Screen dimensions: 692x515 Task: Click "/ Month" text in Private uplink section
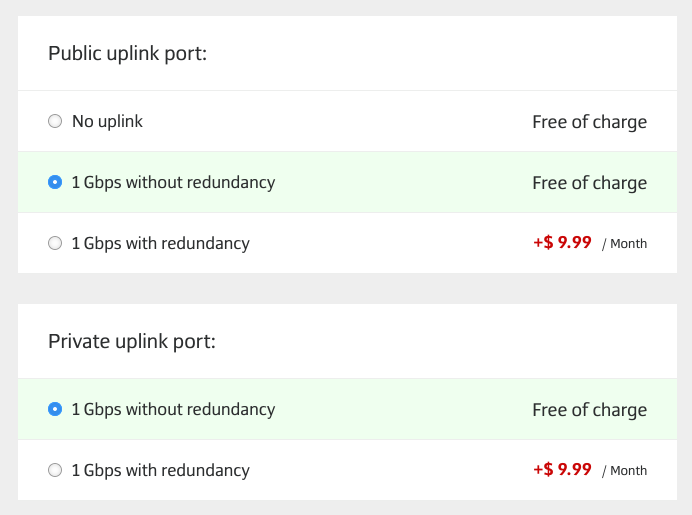coord(624,471)
